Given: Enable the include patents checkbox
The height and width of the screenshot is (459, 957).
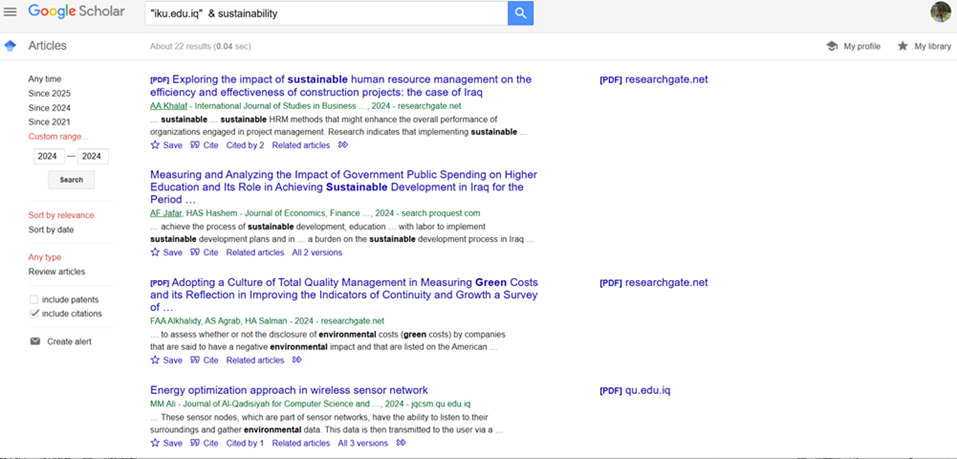Looking at the screenshot, I should 34,300.
